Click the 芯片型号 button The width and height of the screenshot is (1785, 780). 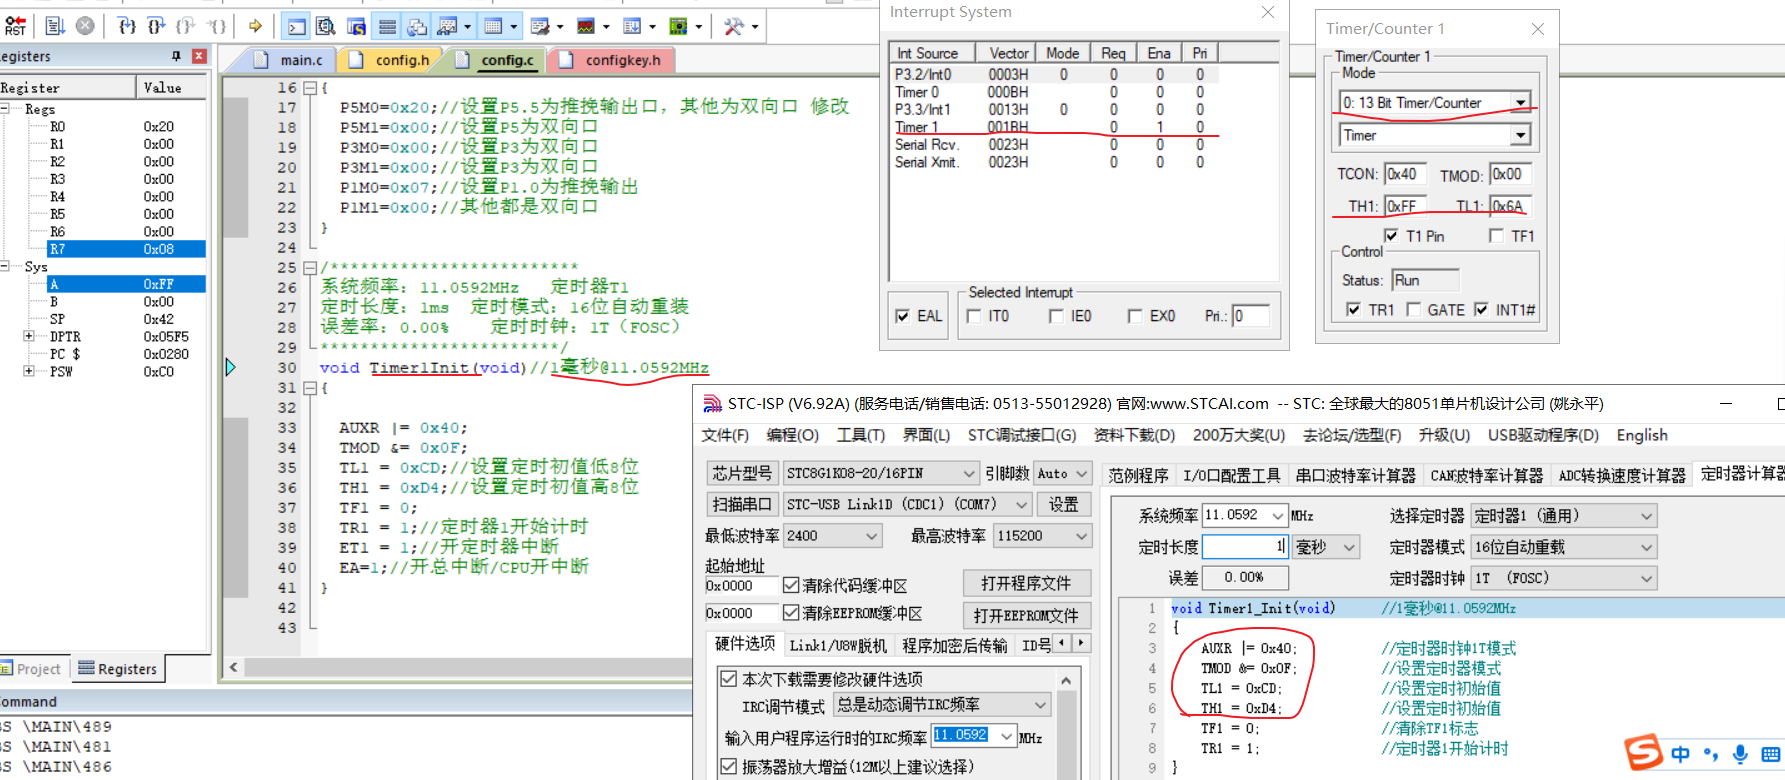pyautogui.click(x=742, y=473)
